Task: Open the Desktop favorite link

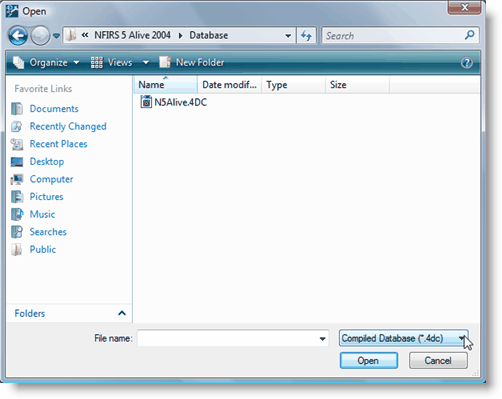Action: pos(47,161)
